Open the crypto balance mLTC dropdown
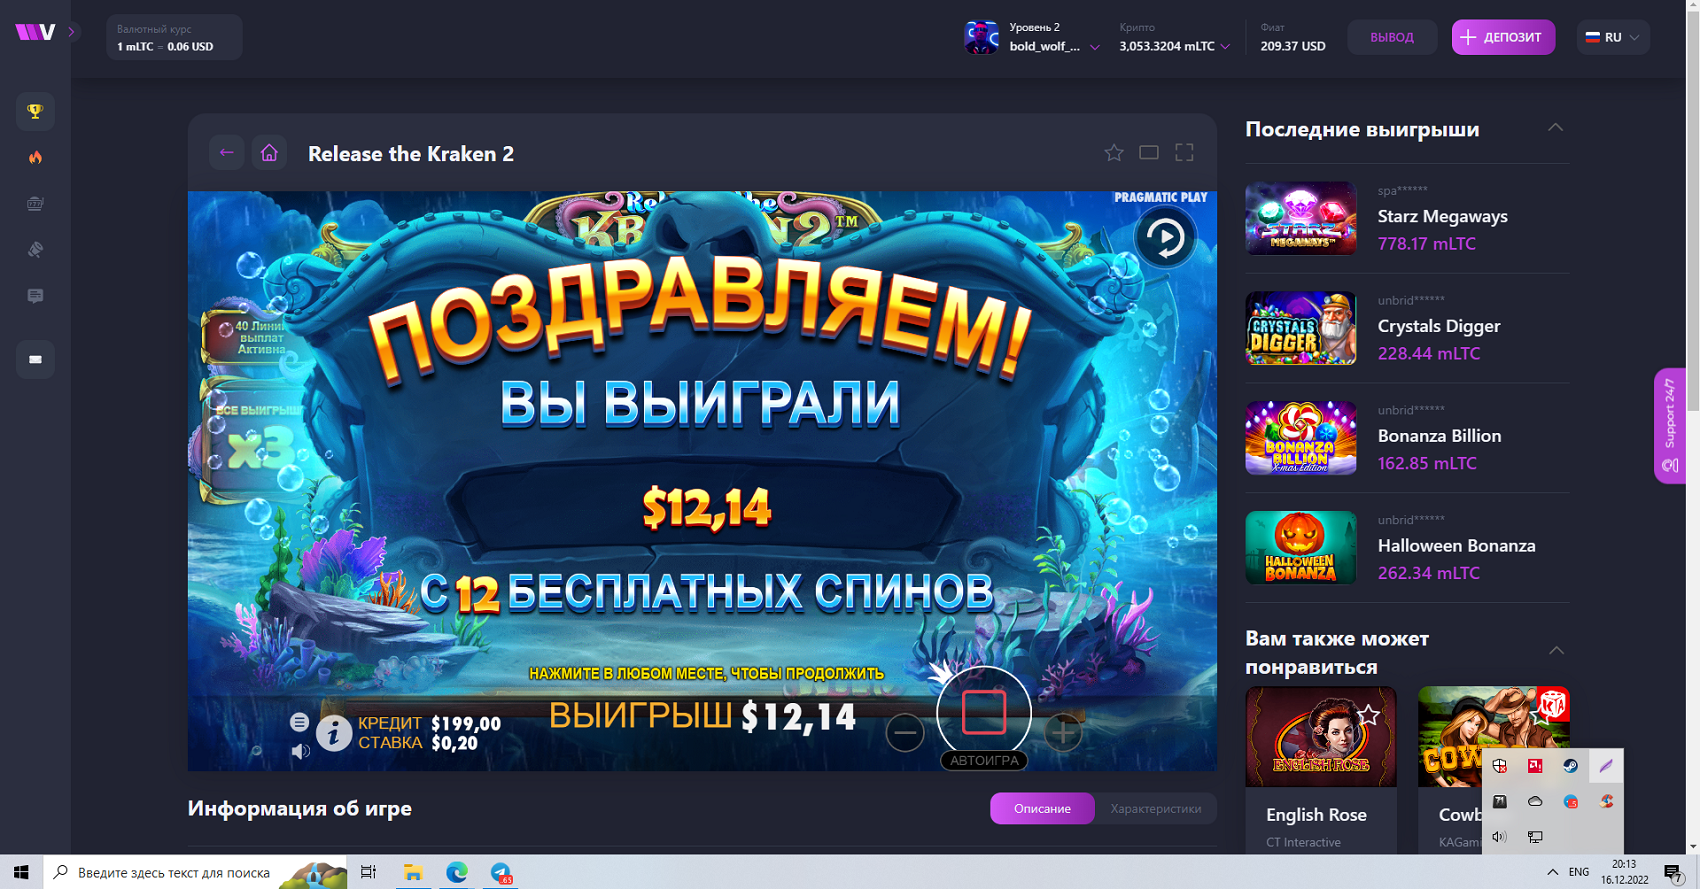This screenshot has height=889, width=1700. [x=1175, y=46]
